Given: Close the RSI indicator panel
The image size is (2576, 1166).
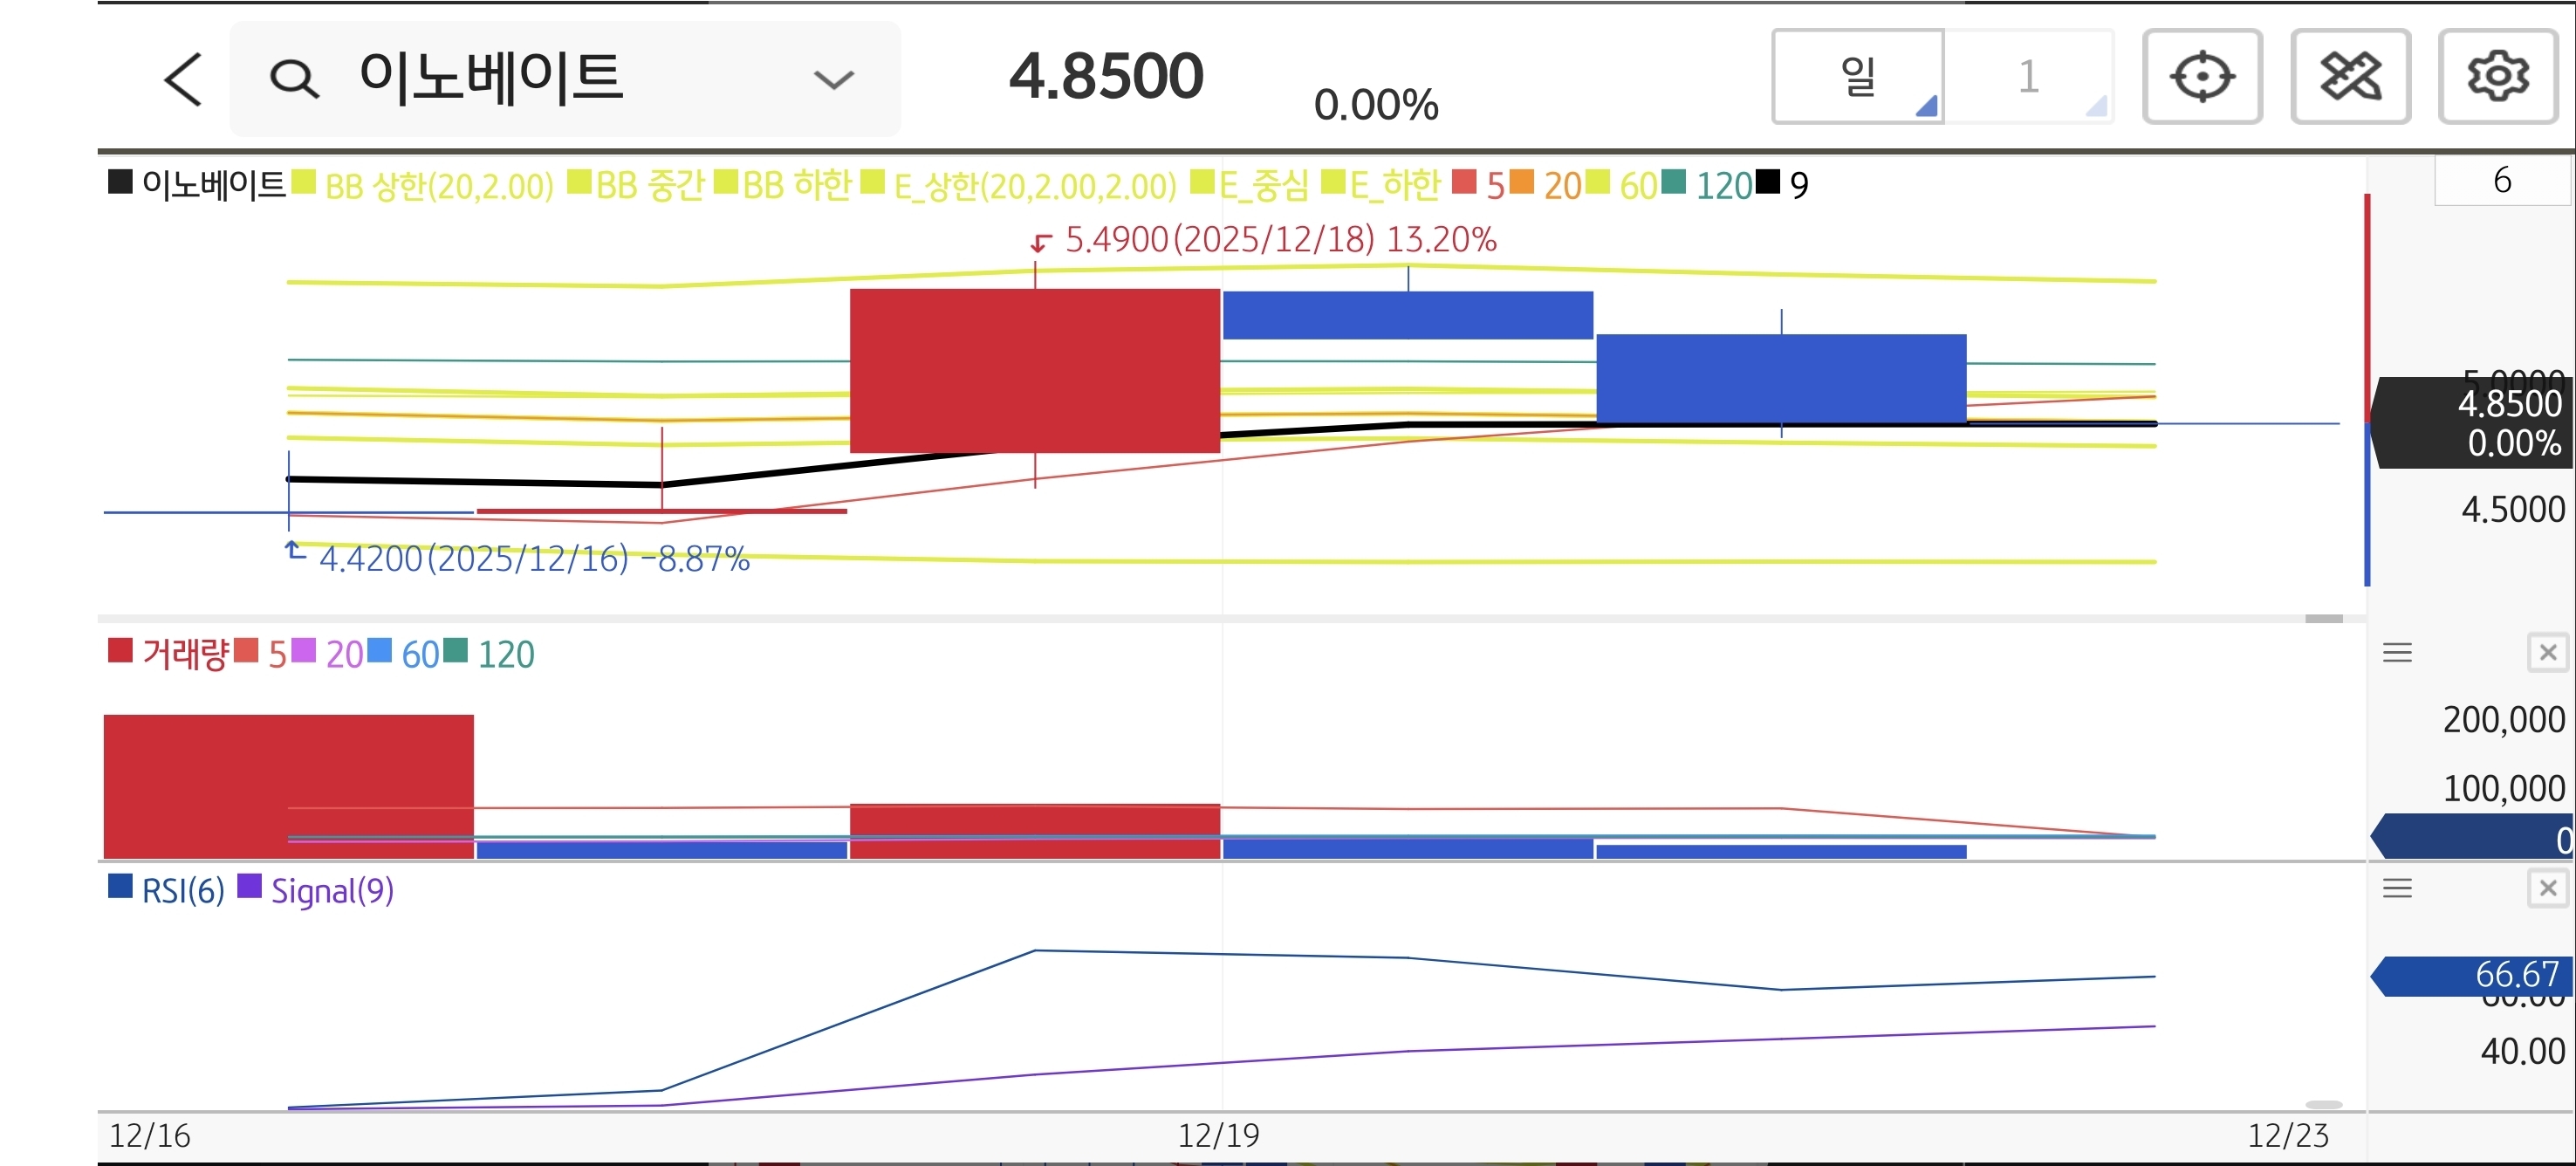Looking at the screenshot, I should click(x=2547, y=888).
